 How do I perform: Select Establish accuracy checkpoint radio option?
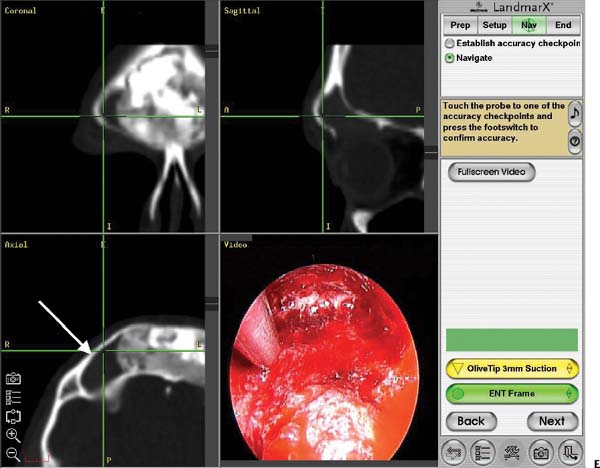click(x=449, y=44)
